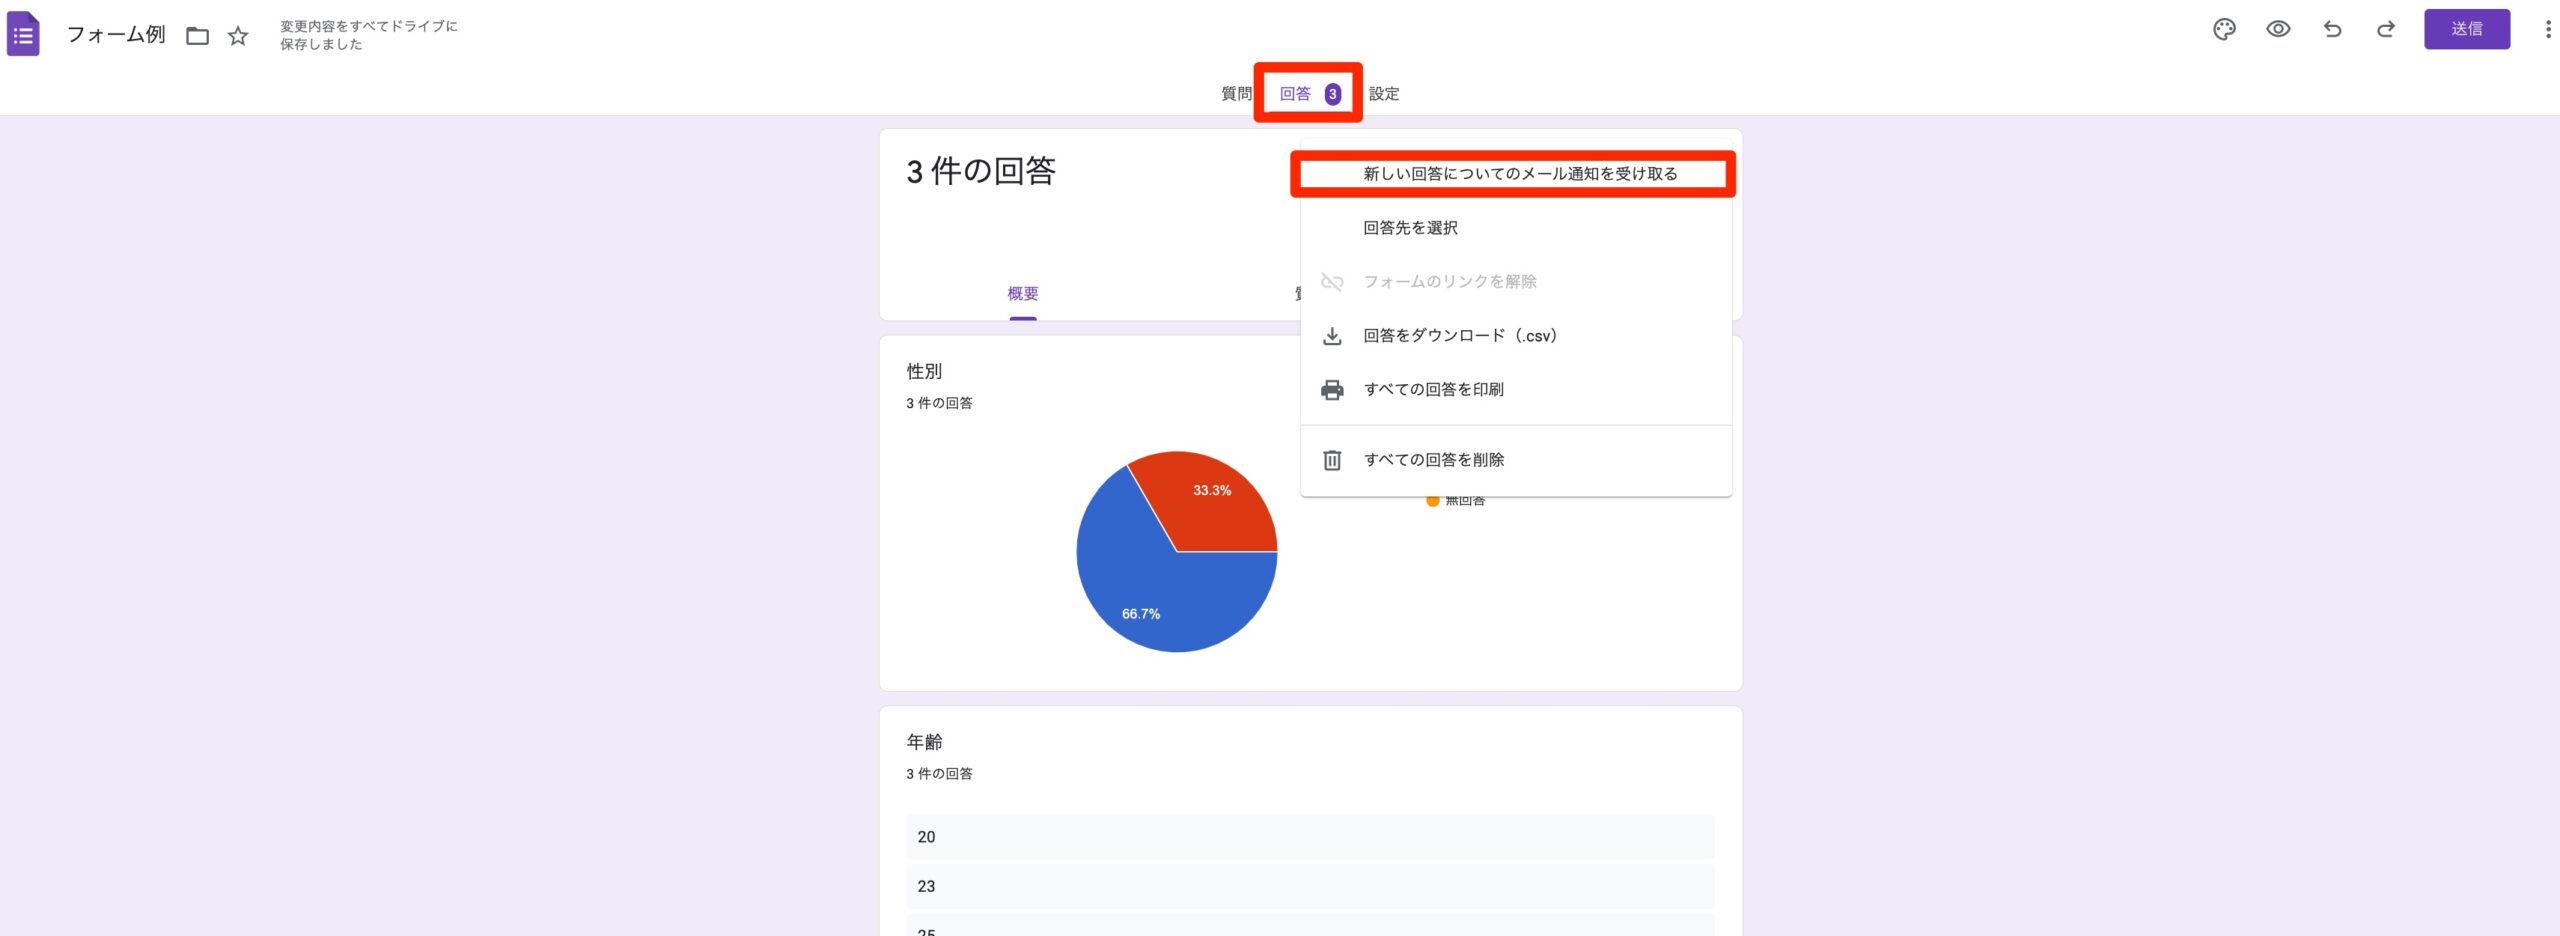2560x936 pixels.
Task: Click the undo arrow icon
Action: click(x=2333, y=29)
